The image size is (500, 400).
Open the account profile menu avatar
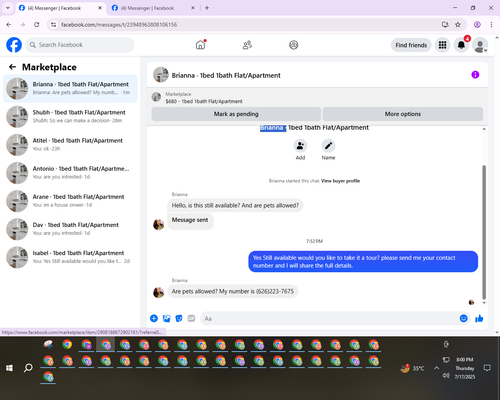click(480, 45)
